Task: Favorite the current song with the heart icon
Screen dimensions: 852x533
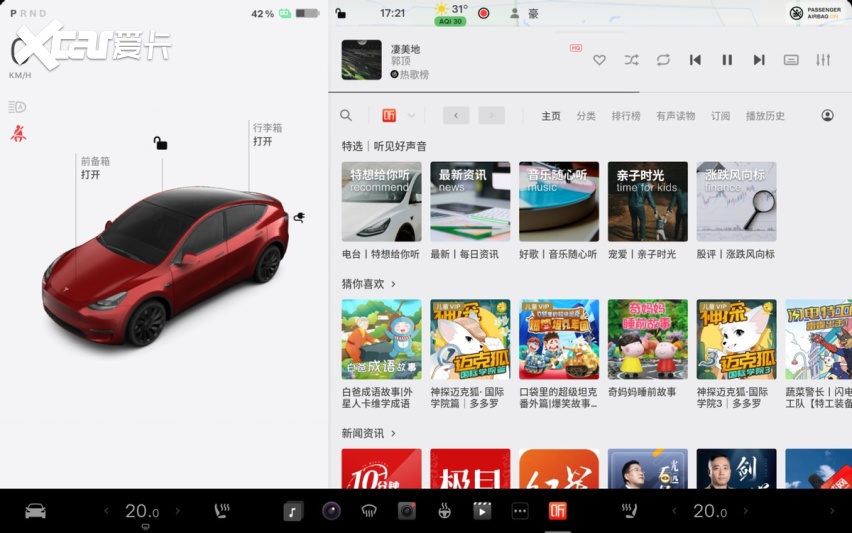Action: pos(599,60)
